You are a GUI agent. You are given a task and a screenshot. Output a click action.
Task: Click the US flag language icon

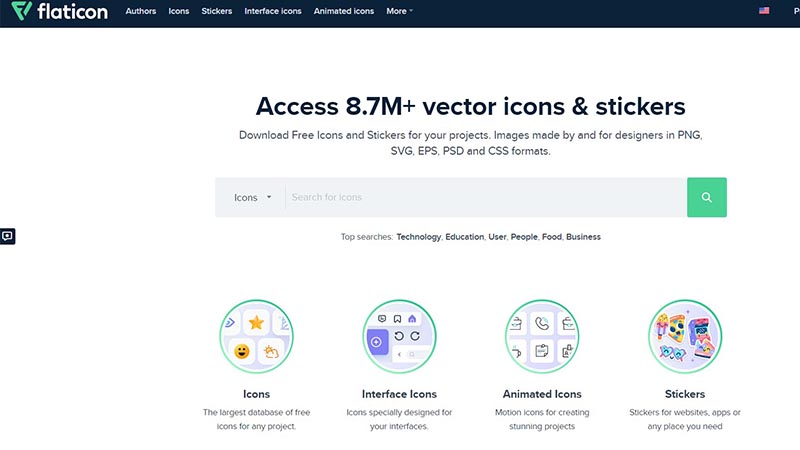click(764, 11)
